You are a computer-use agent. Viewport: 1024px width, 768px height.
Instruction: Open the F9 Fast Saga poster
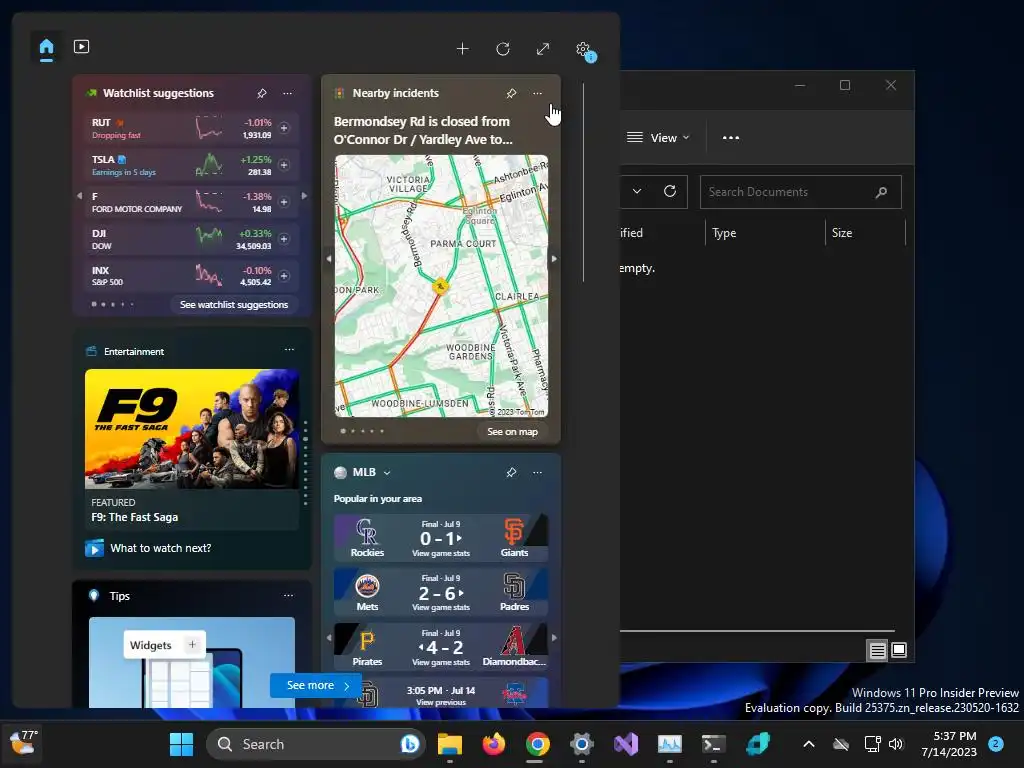click(192, 429)
